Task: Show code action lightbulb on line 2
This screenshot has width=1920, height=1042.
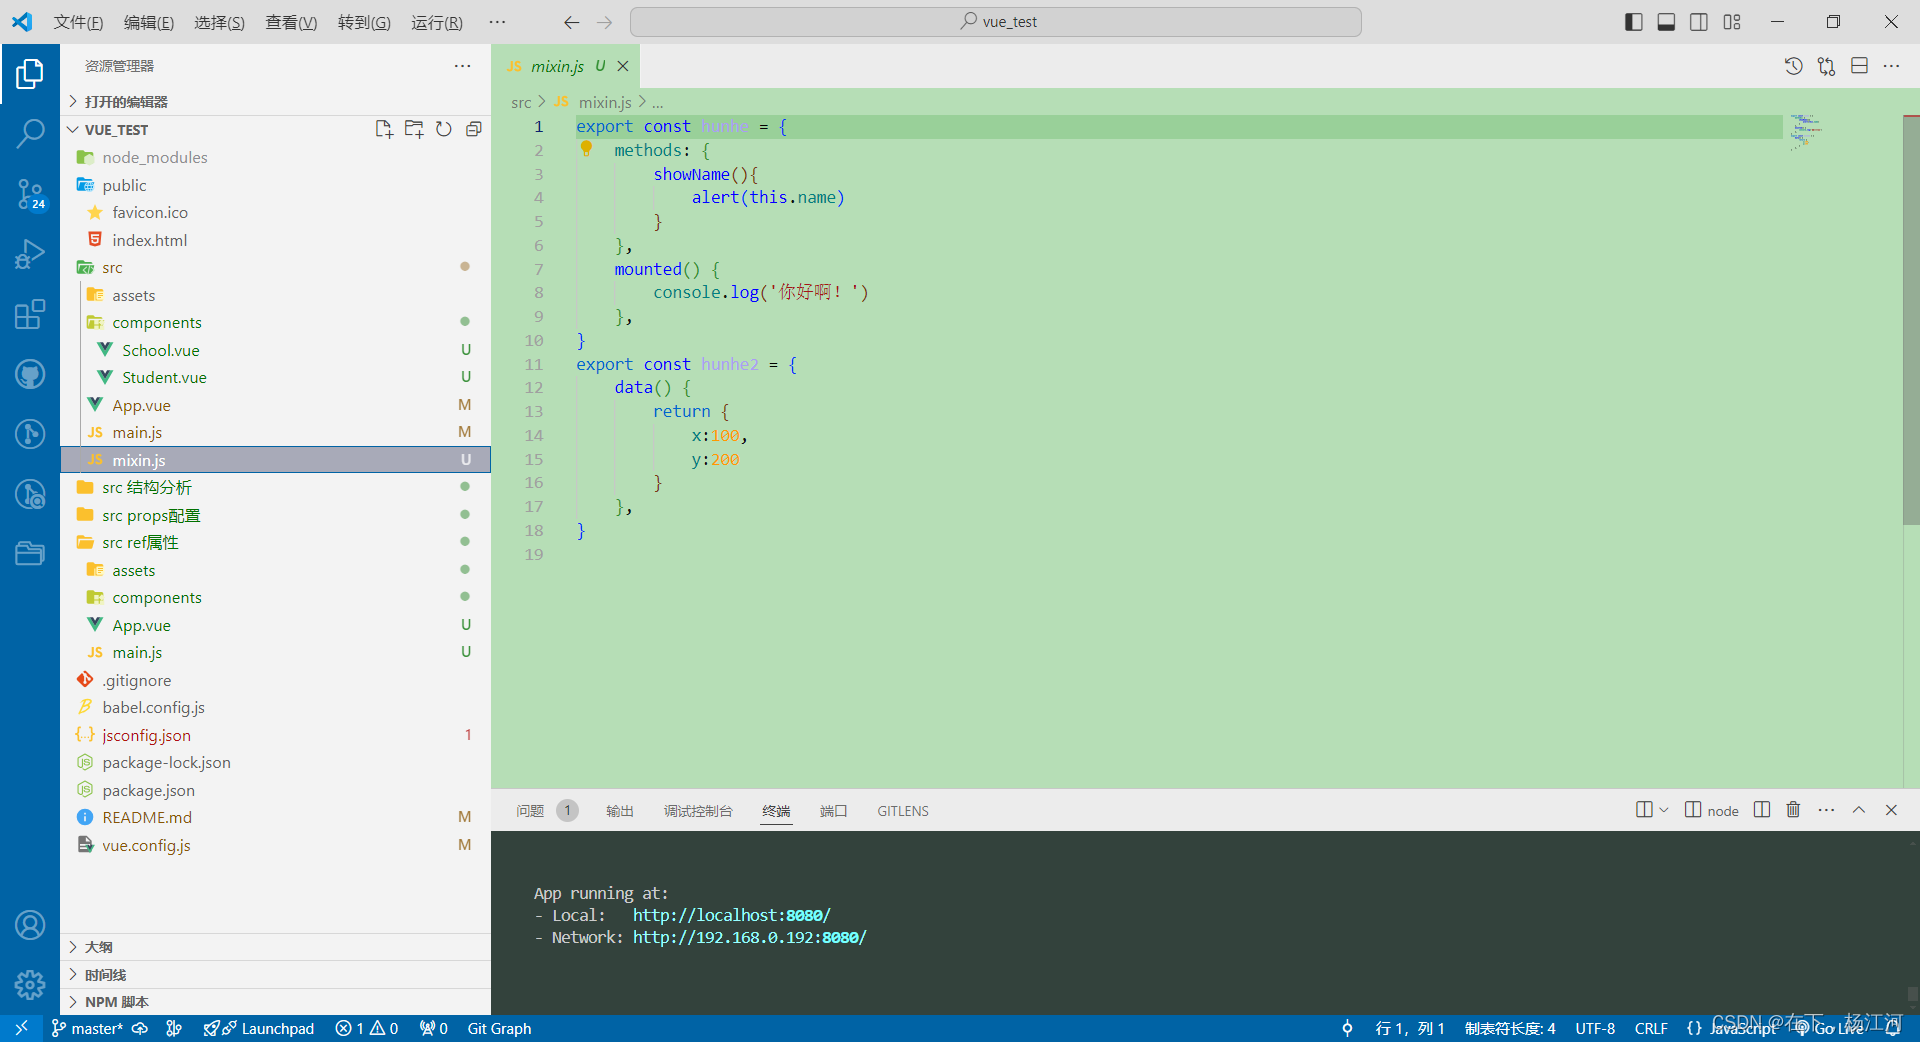Action: (587, 149)
